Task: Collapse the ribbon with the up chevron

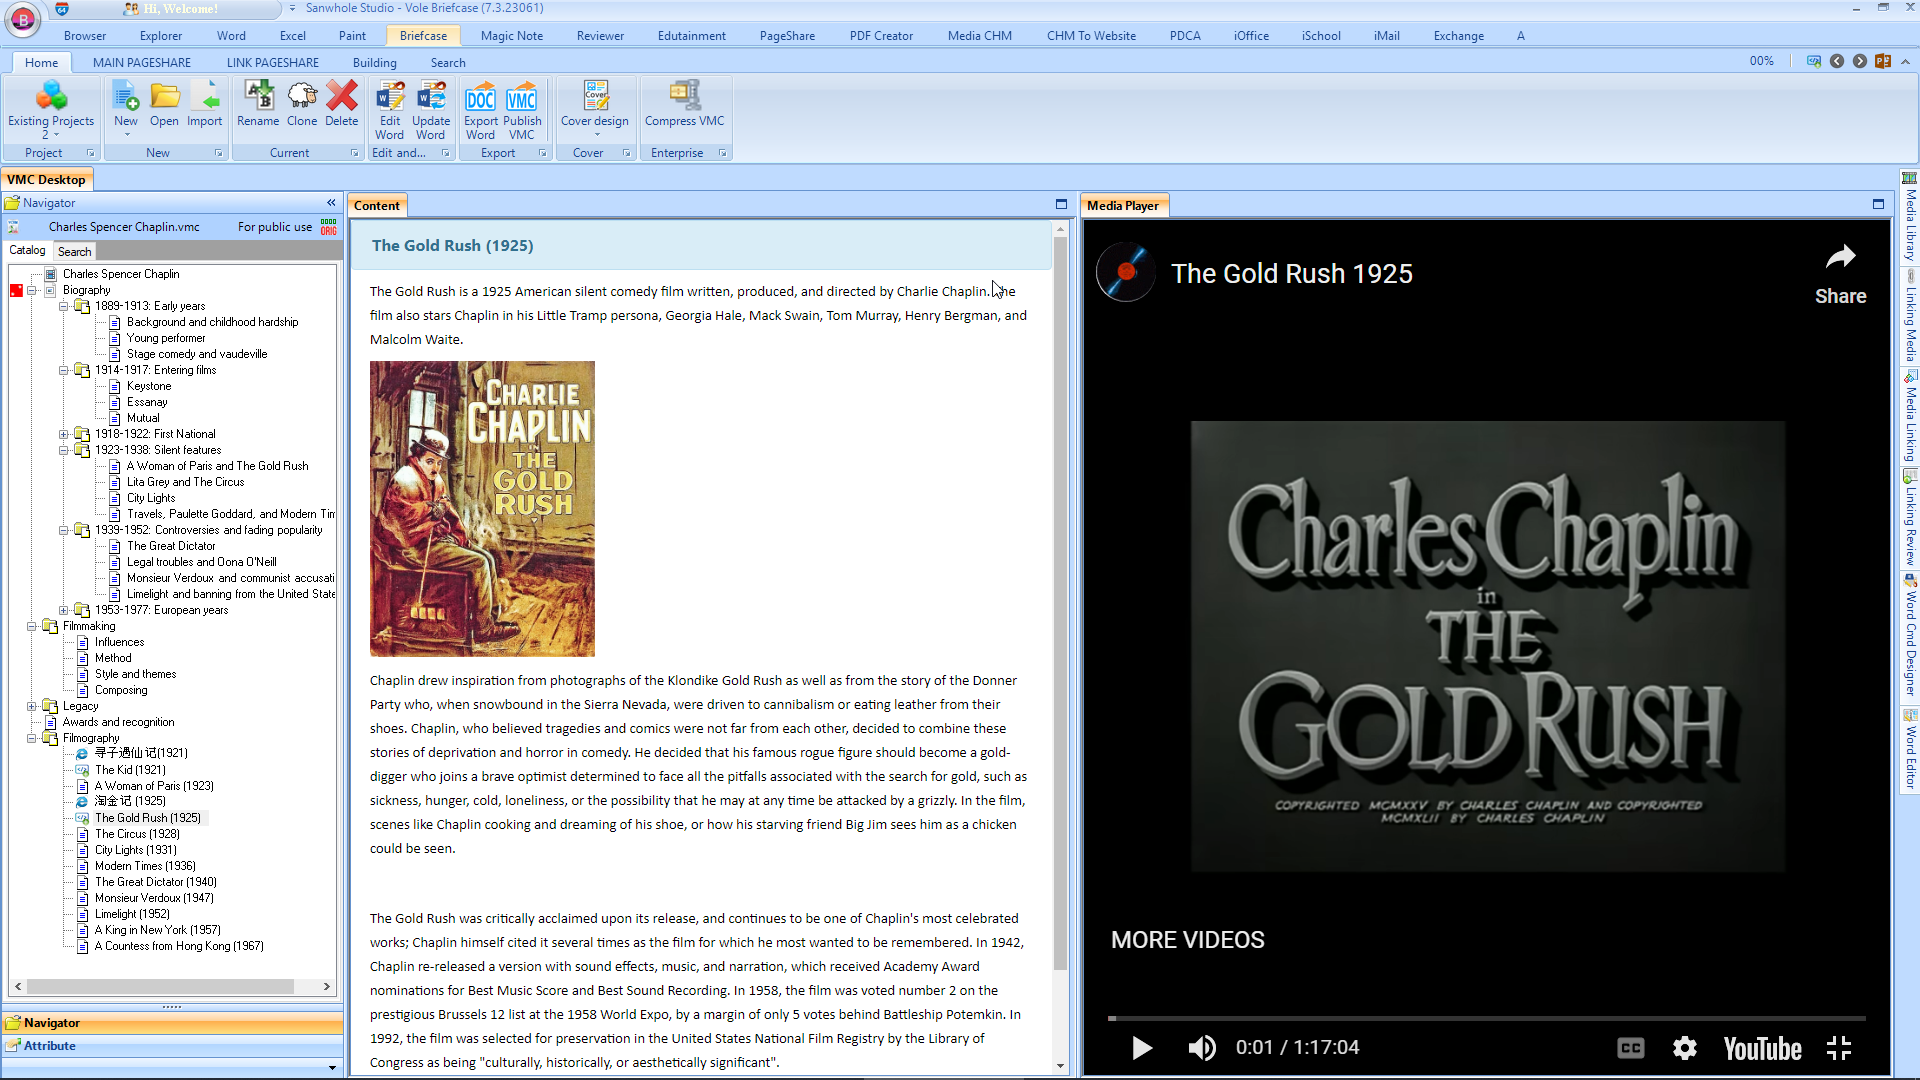Action: (x=1906, y=62)
